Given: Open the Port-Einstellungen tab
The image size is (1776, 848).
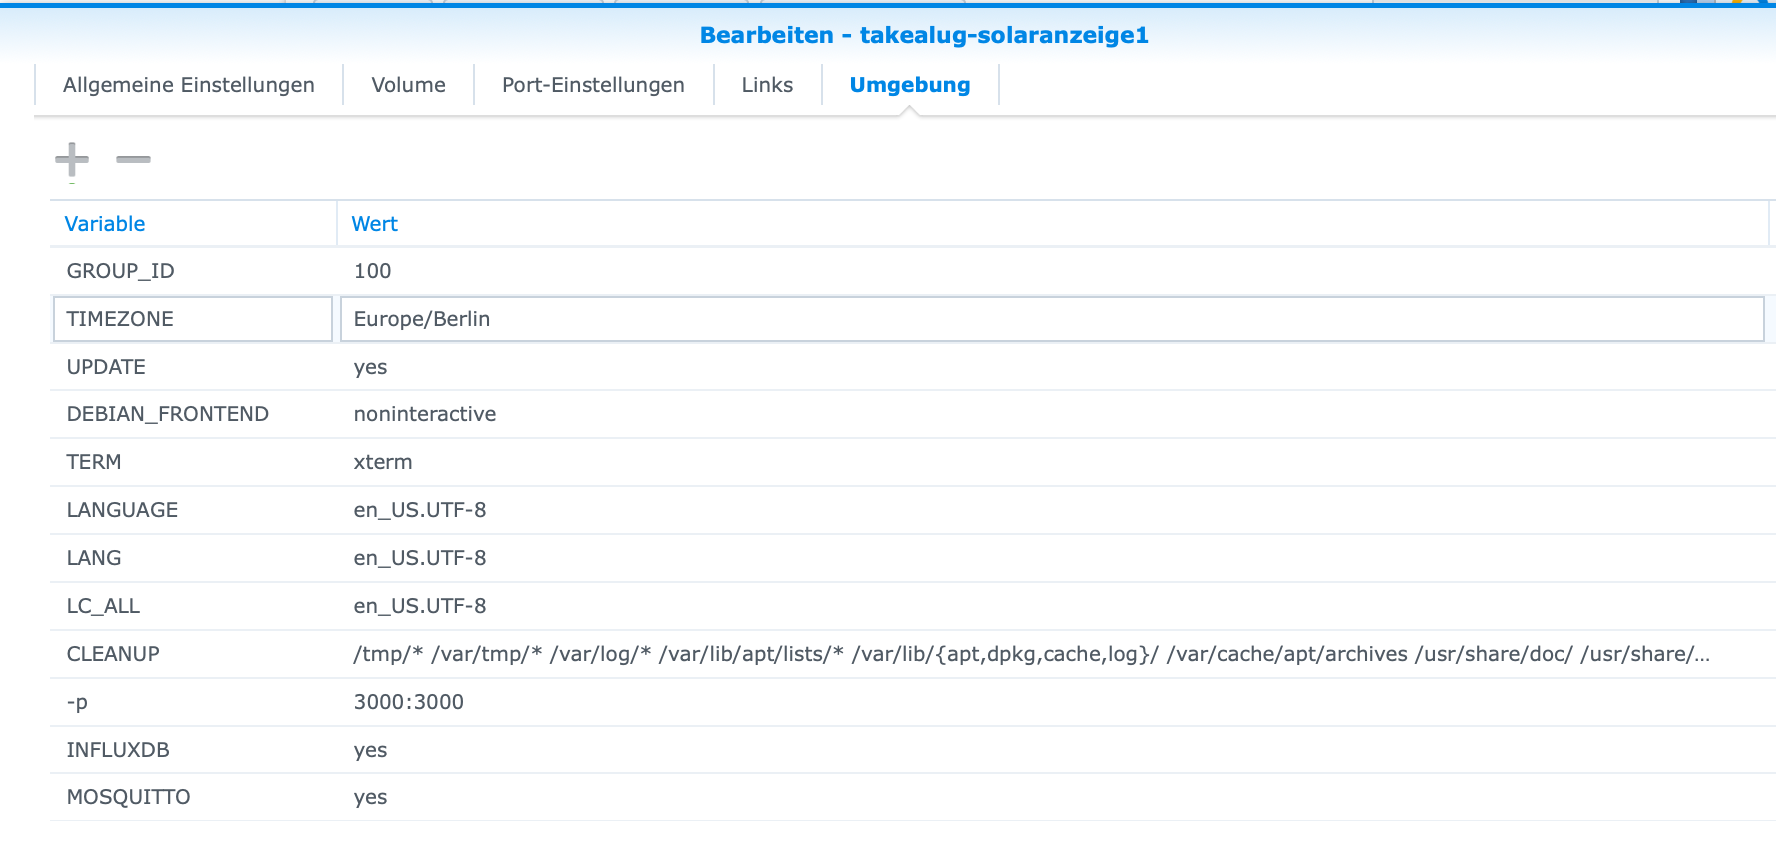Looking at the screenshot, I should [593, 85].
